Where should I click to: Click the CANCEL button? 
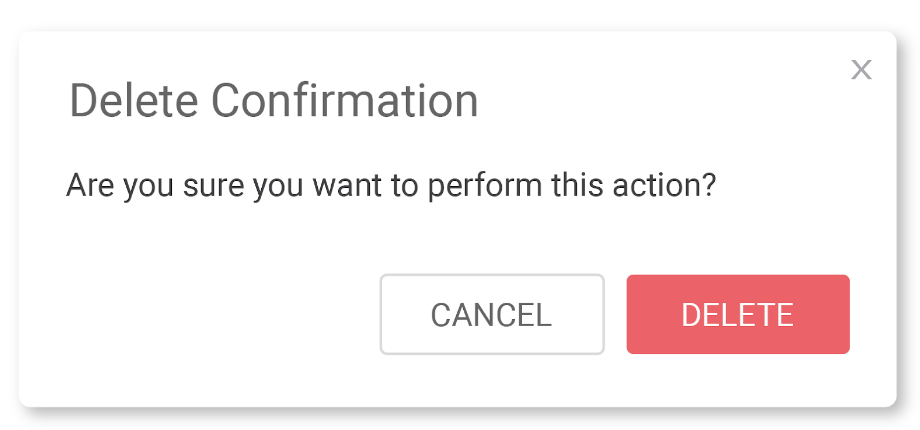pyautogui.click(x=492, y=314)
